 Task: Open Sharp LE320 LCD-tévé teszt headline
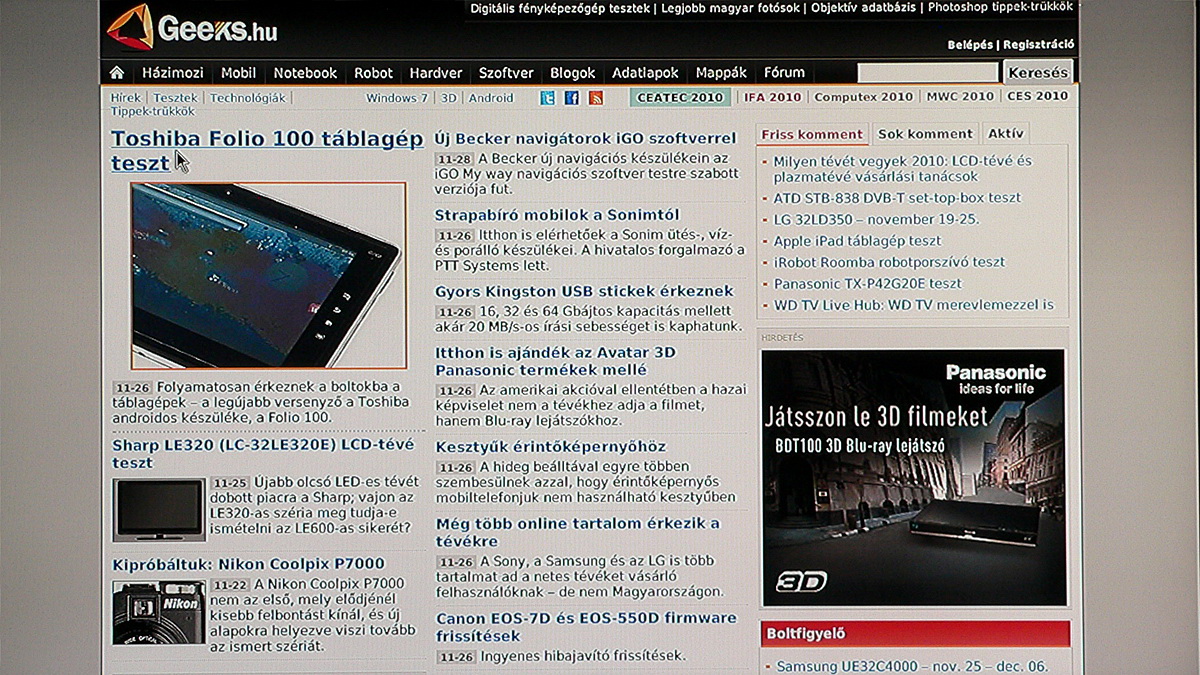pyautogui.click(x=263, y=453)
